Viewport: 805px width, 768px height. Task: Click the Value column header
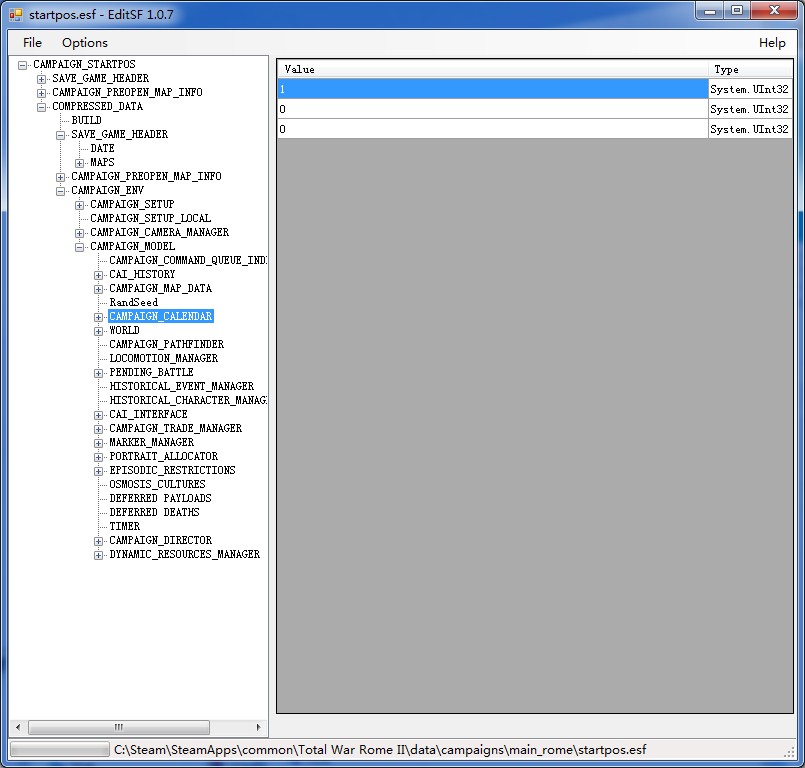coord(493,69)
